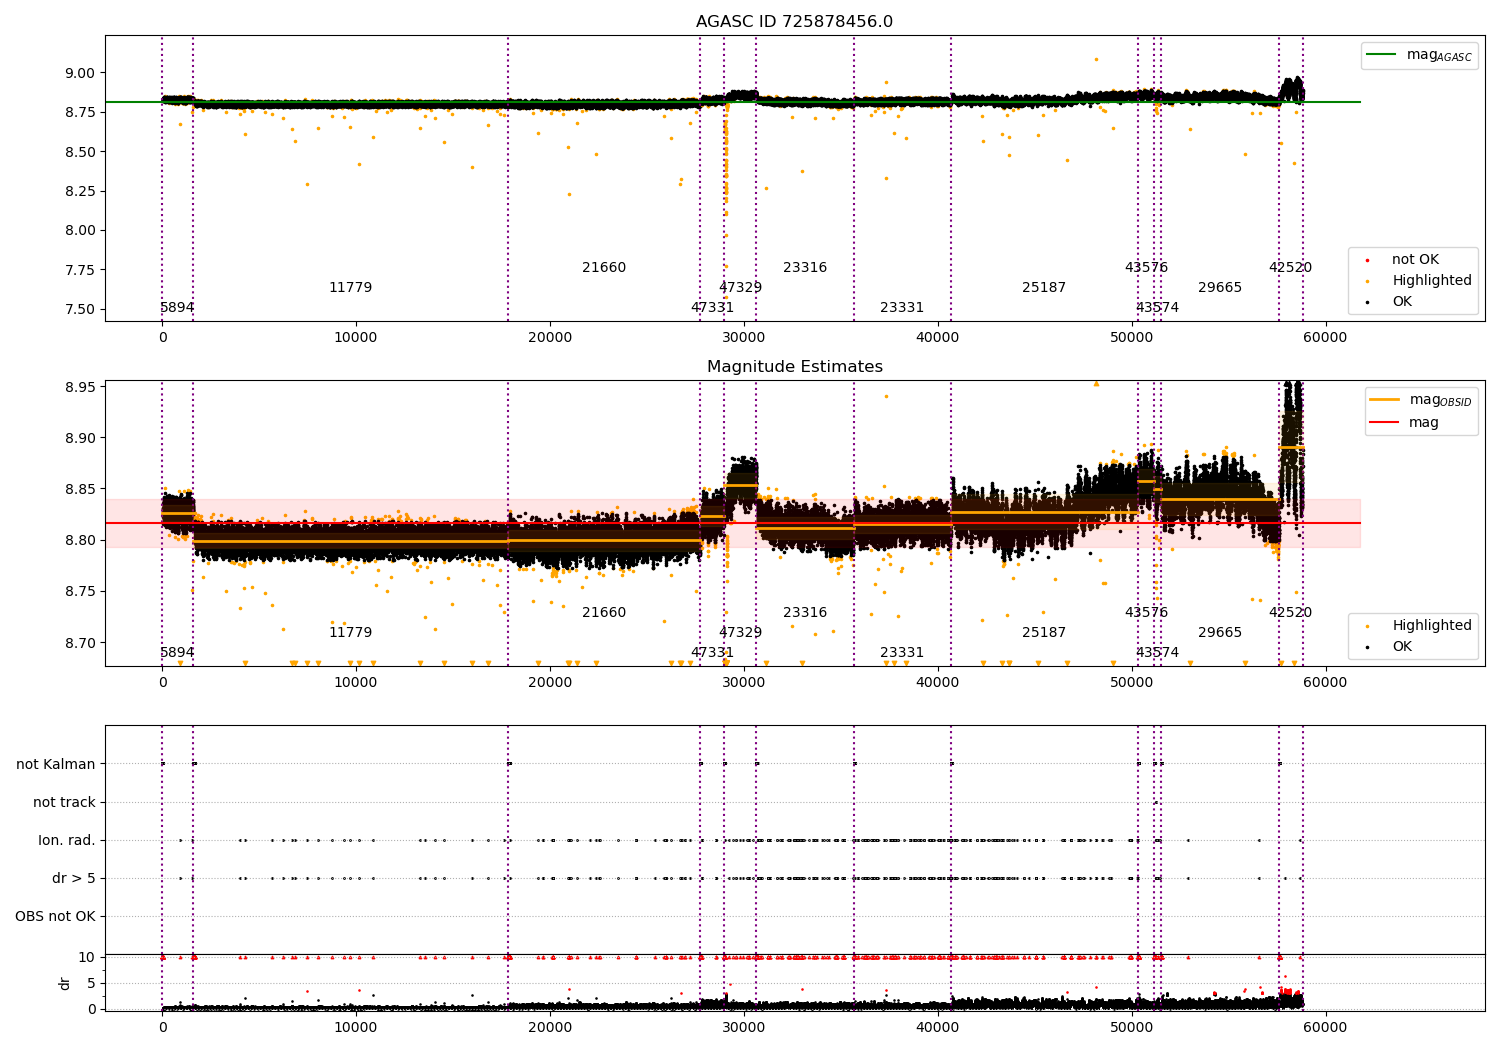Click the 10 y-axis tick on dr panel
Image resolution: width=1500 pixels, height=1050 pixels.
(x=87, y=957)
